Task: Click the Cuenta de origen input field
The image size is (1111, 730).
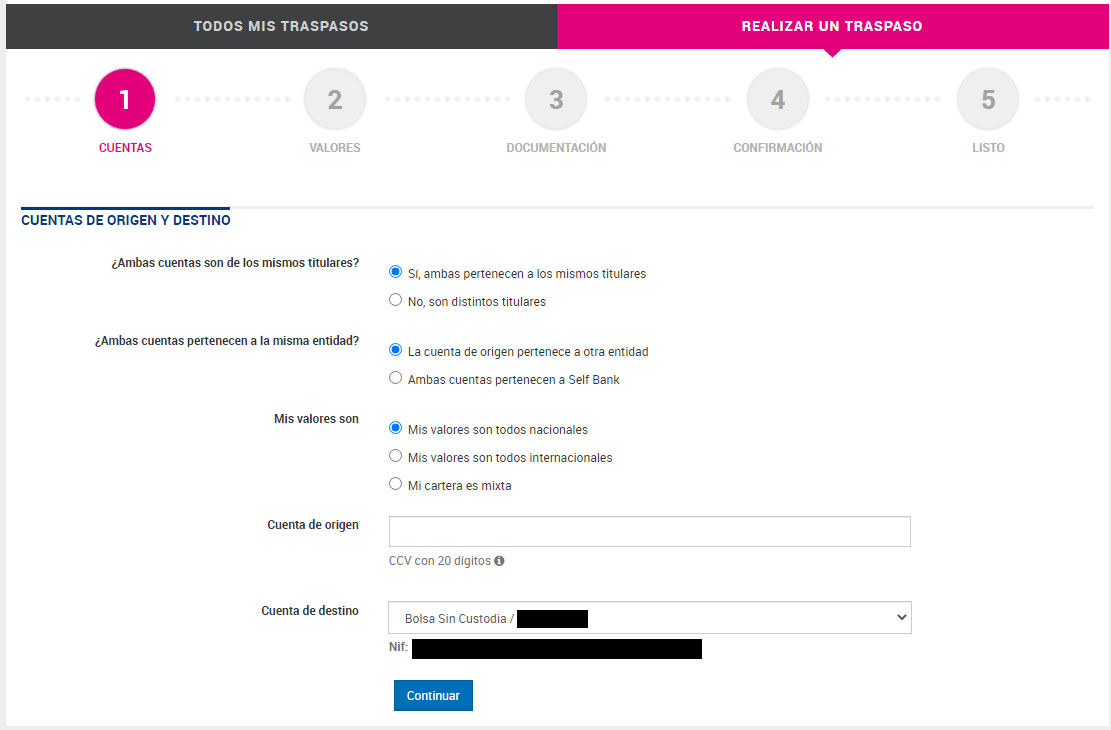Action: (x=650, y=532)
